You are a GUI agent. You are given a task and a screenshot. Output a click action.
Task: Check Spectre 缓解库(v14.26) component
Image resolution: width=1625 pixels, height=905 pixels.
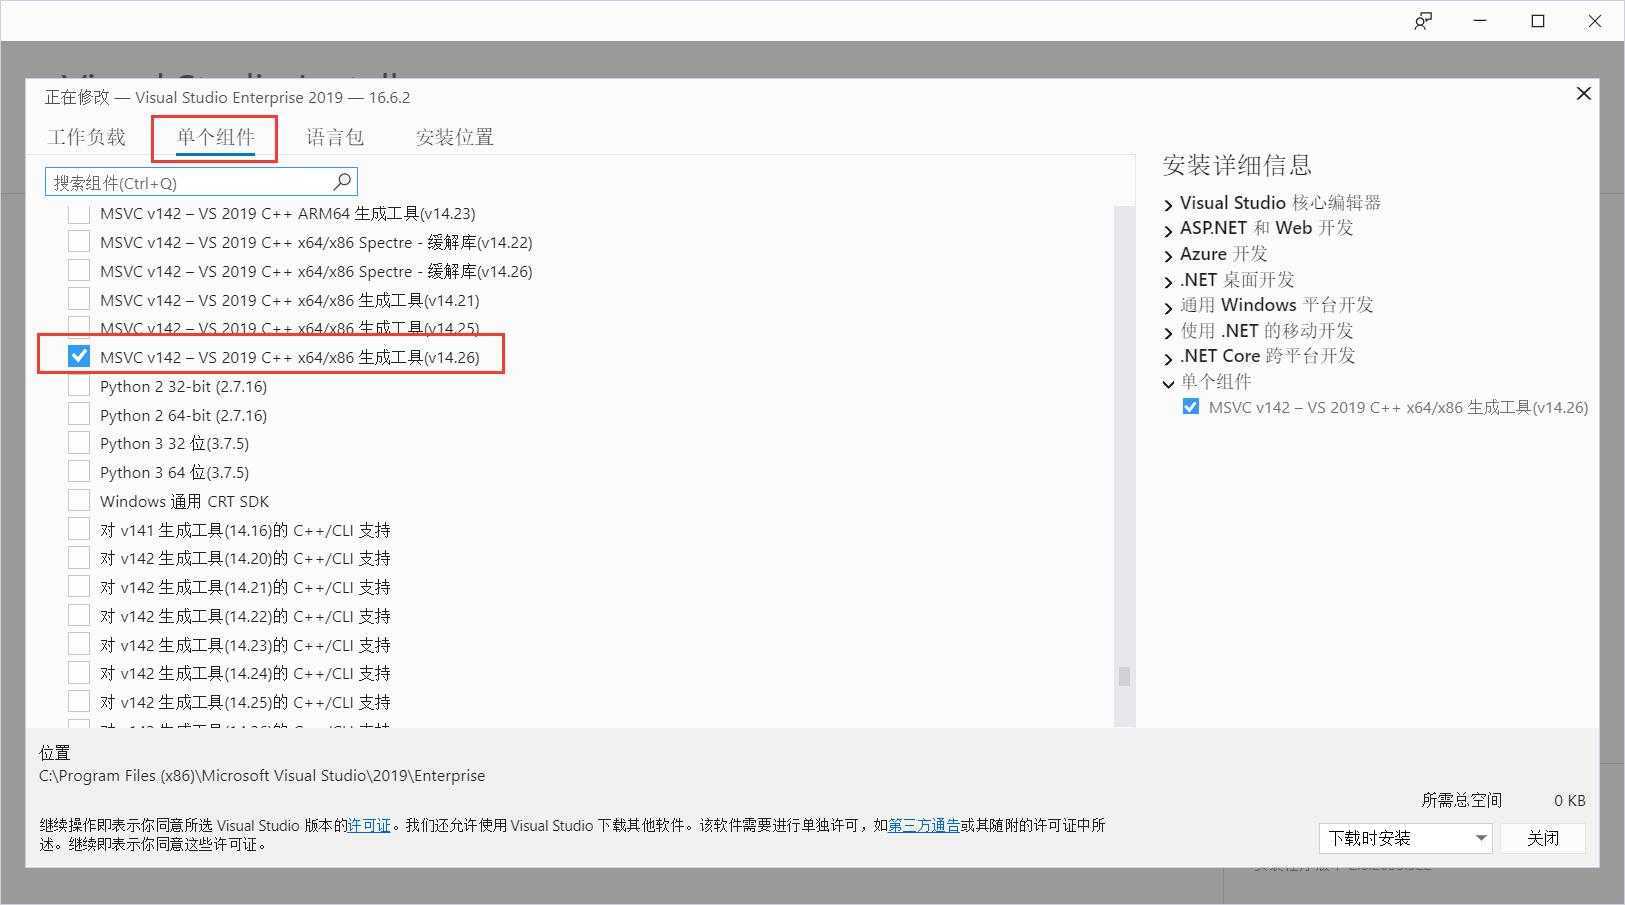pos(79,271)
